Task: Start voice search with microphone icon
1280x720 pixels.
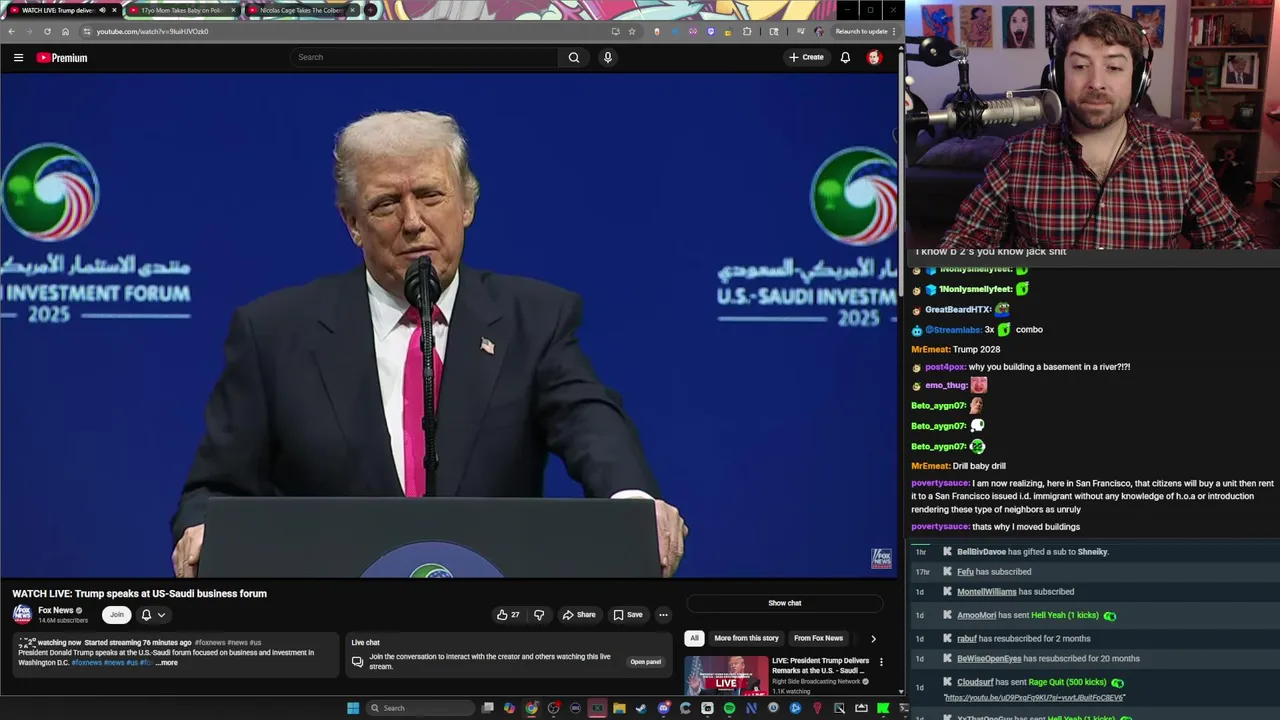Action: point(607,57)
